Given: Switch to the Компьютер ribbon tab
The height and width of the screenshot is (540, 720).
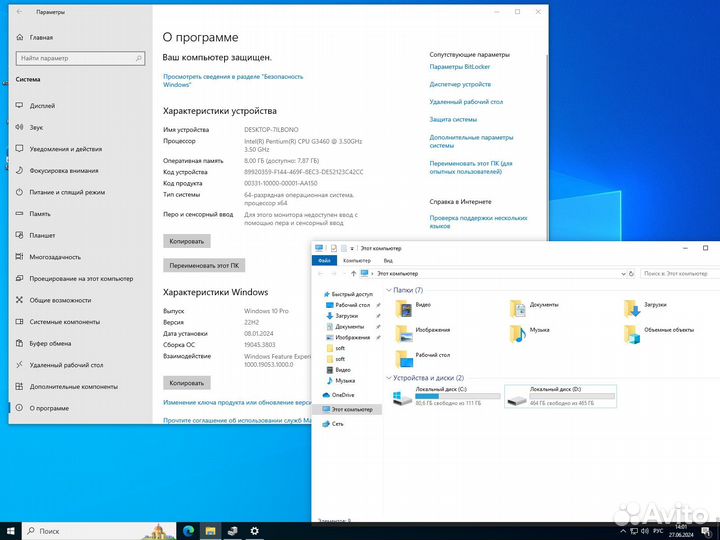Looking at the screenshot, I should 357,260.
